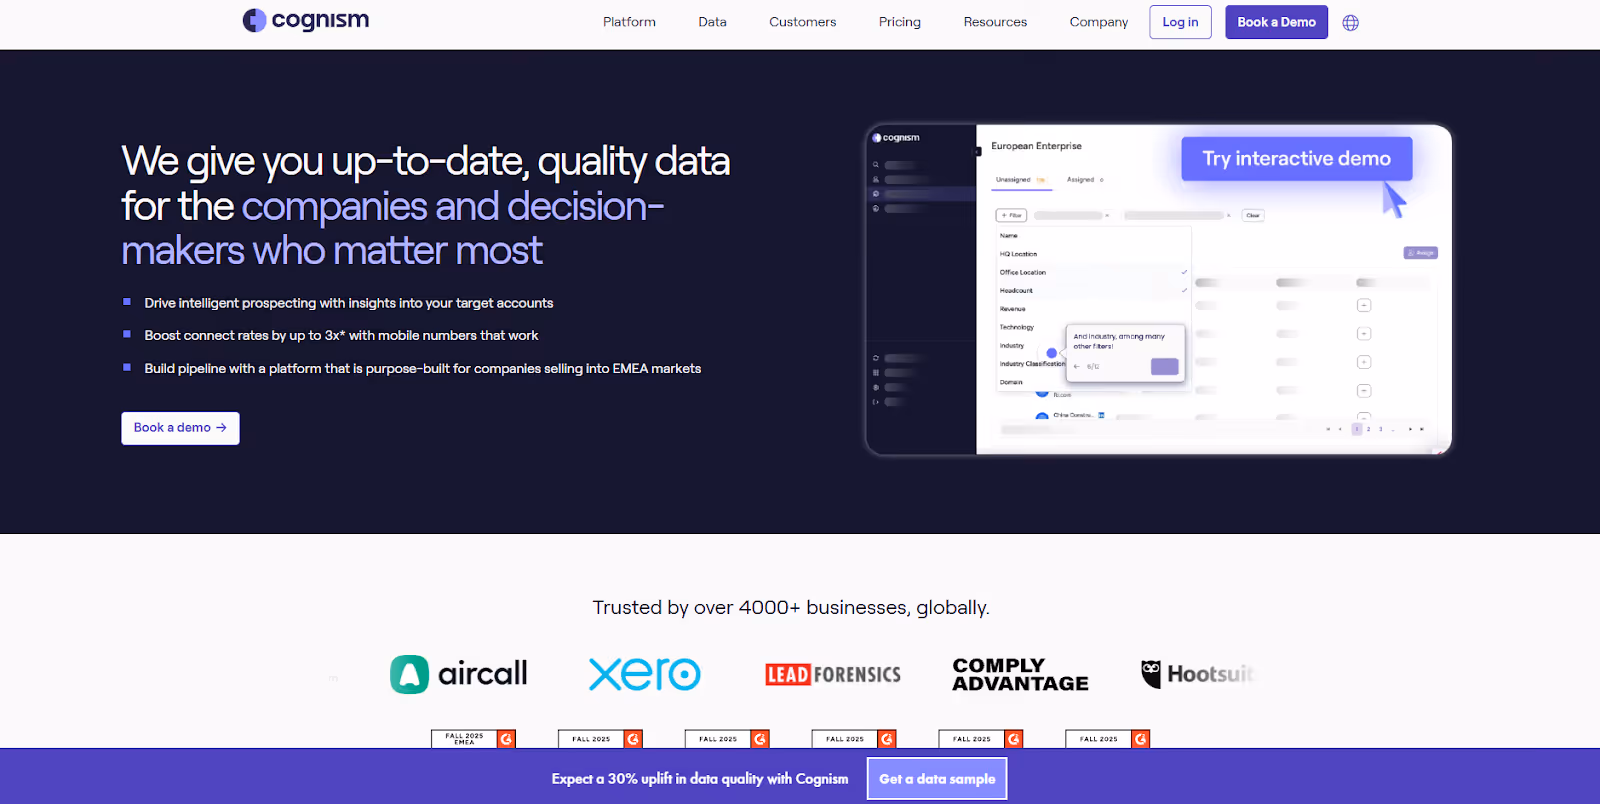Open the language globe selector
Viewport: 1600px width, 804px height.
coord(1350,22)
